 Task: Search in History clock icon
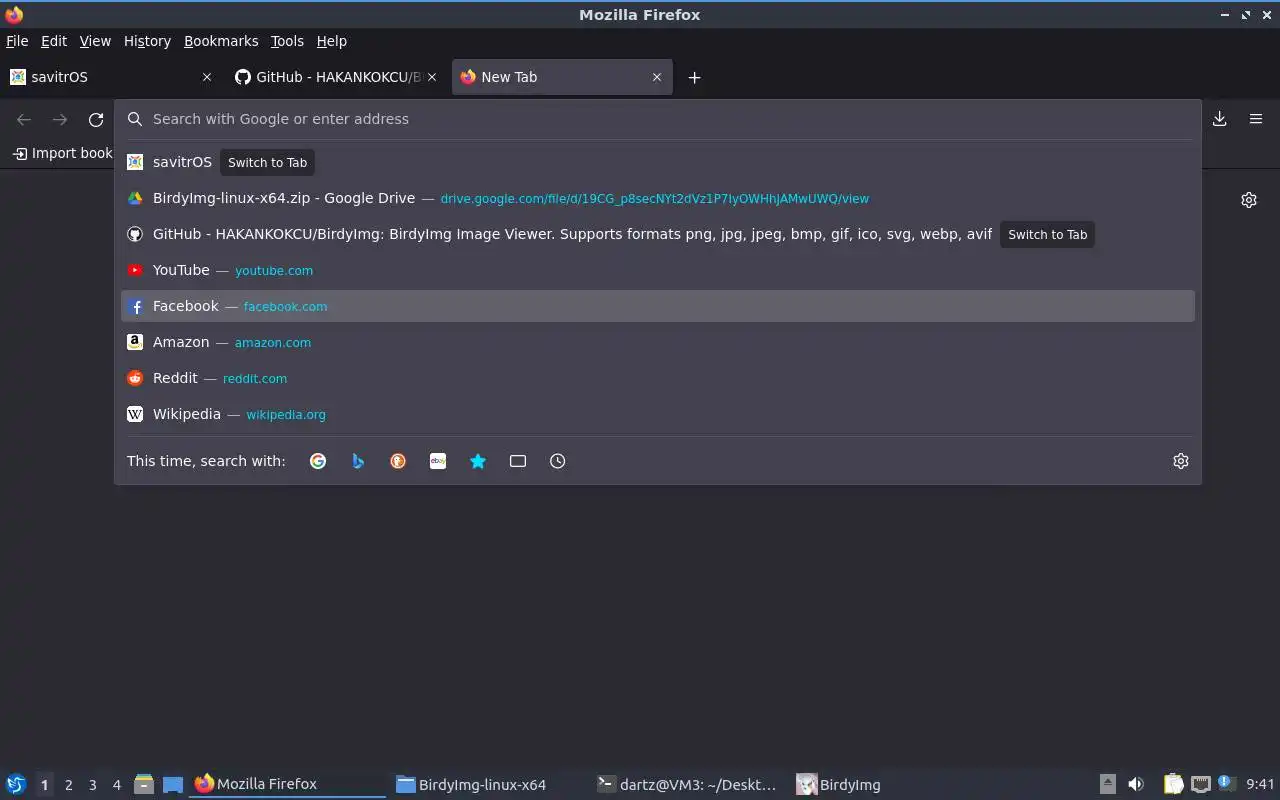point(558,461)
